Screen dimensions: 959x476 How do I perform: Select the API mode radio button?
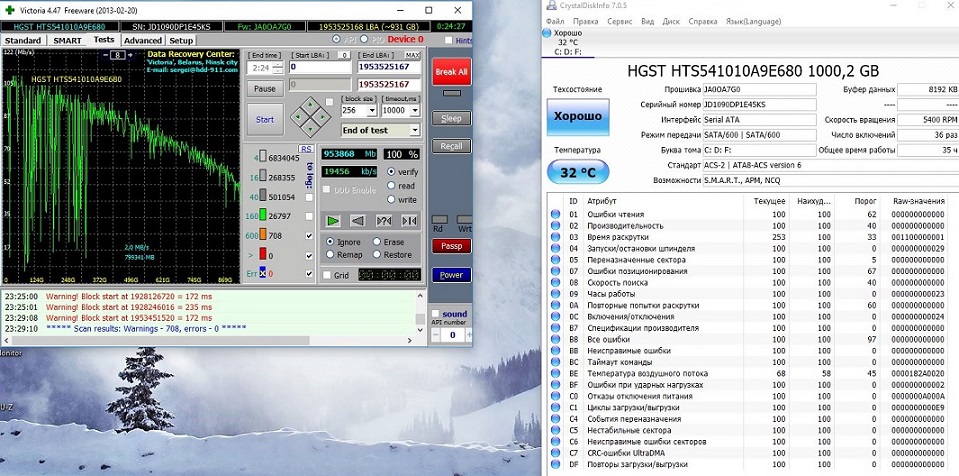pos(336,39)
